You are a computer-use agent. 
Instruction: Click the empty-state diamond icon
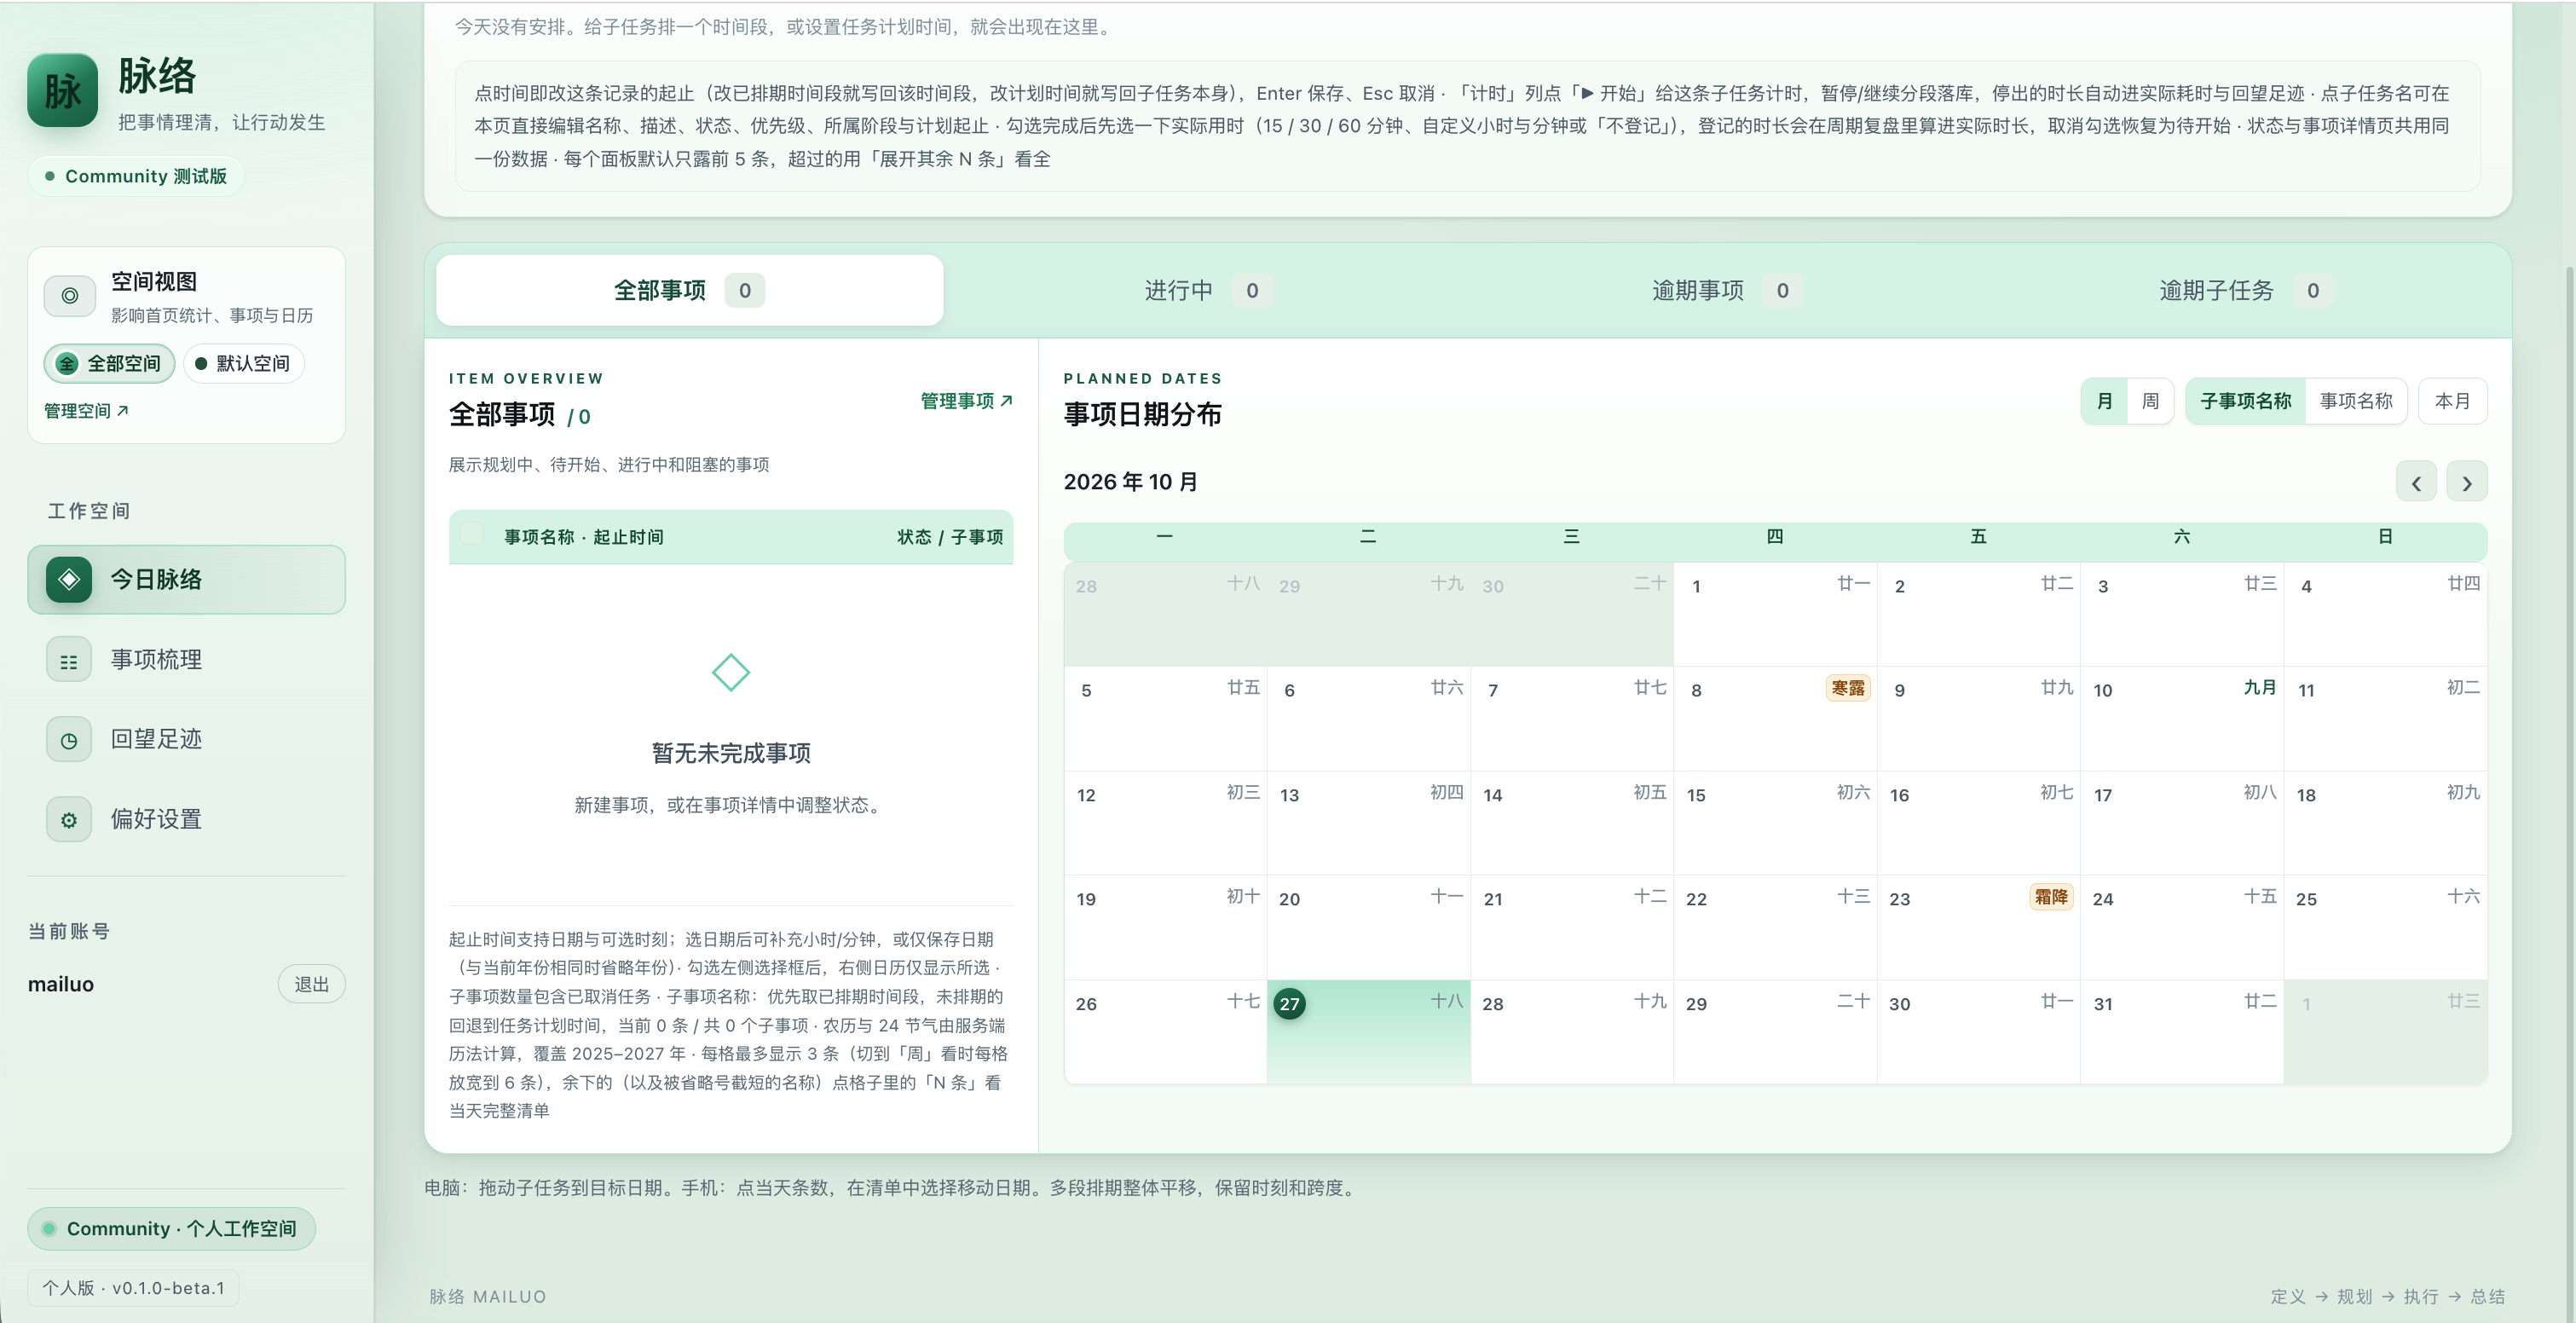tap(731, 673)
